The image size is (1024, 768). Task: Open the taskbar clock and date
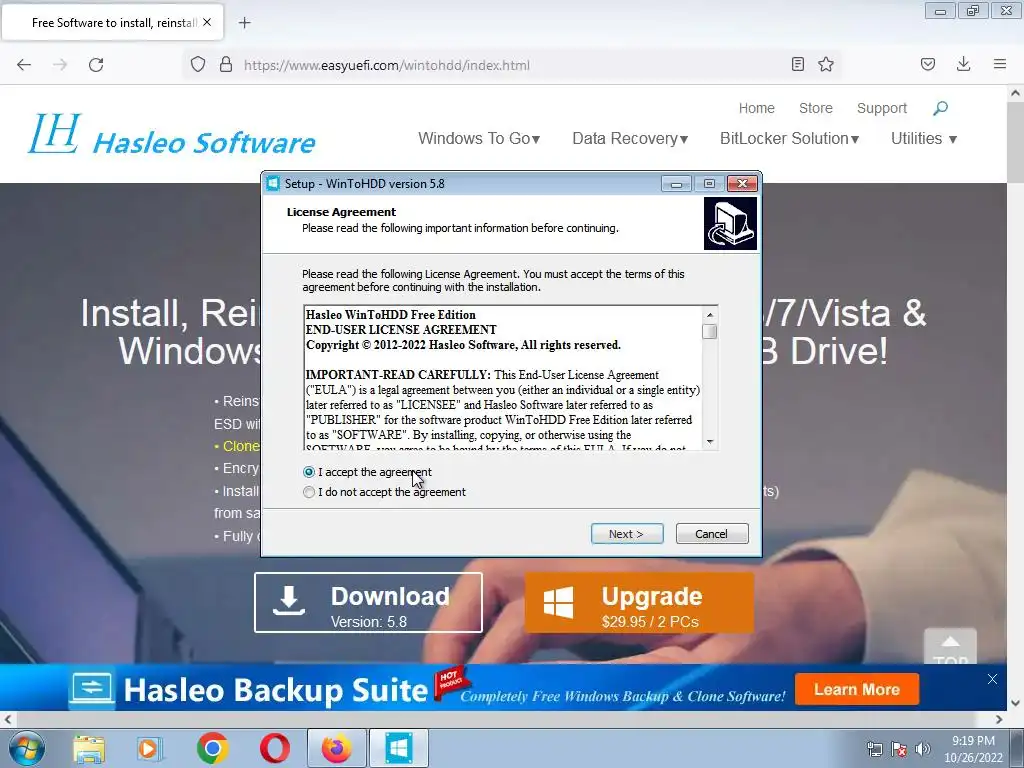tap(973, 749)
